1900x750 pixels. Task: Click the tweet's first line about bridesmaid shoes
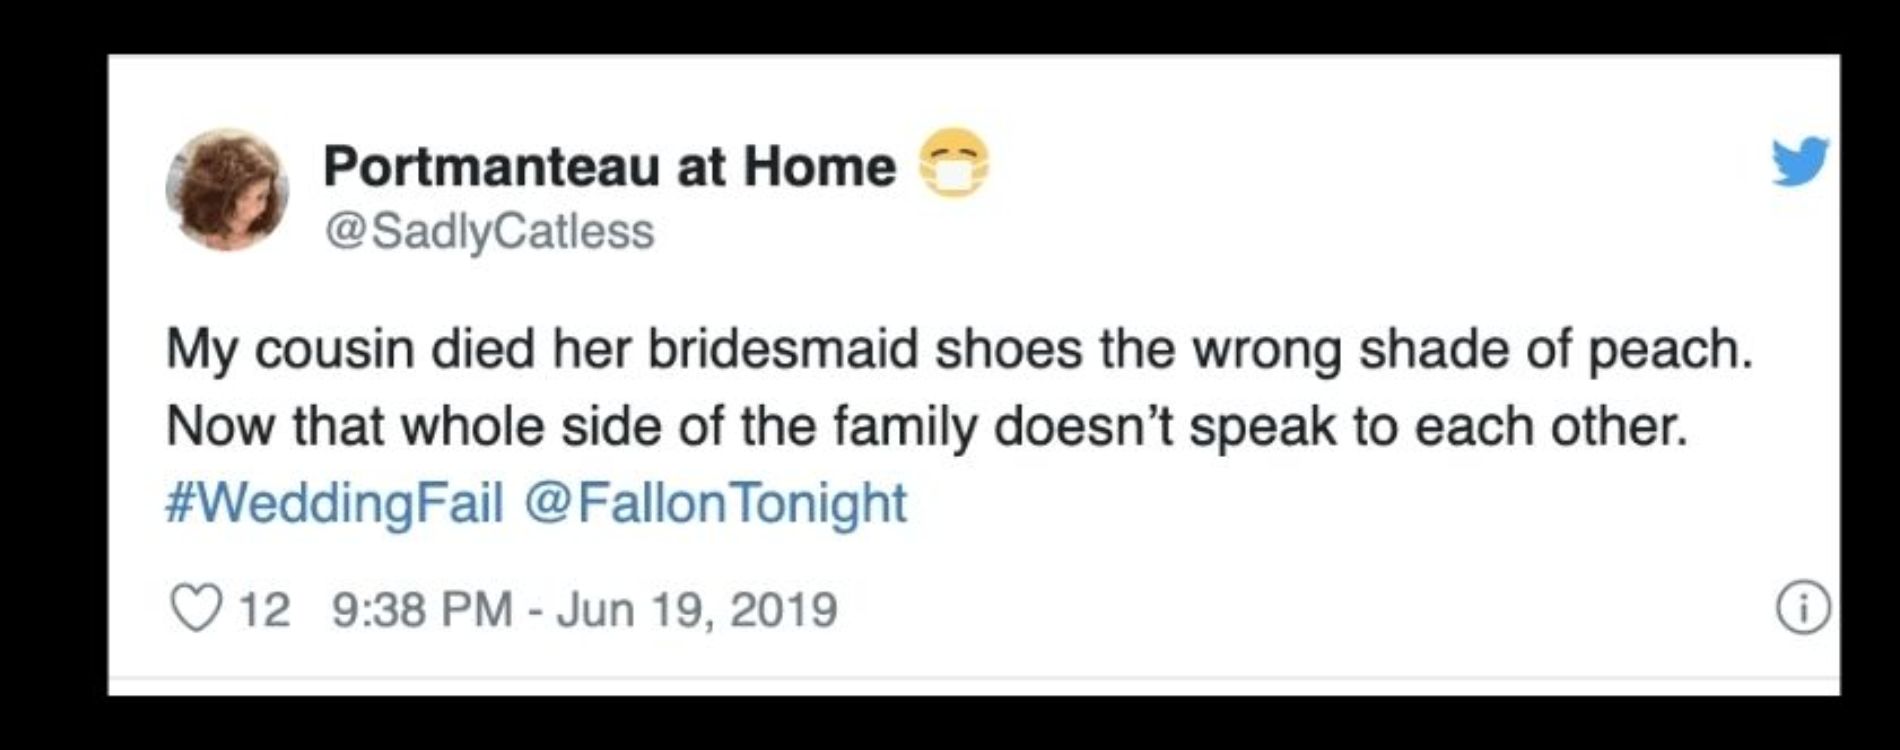(x=959, y=352)
